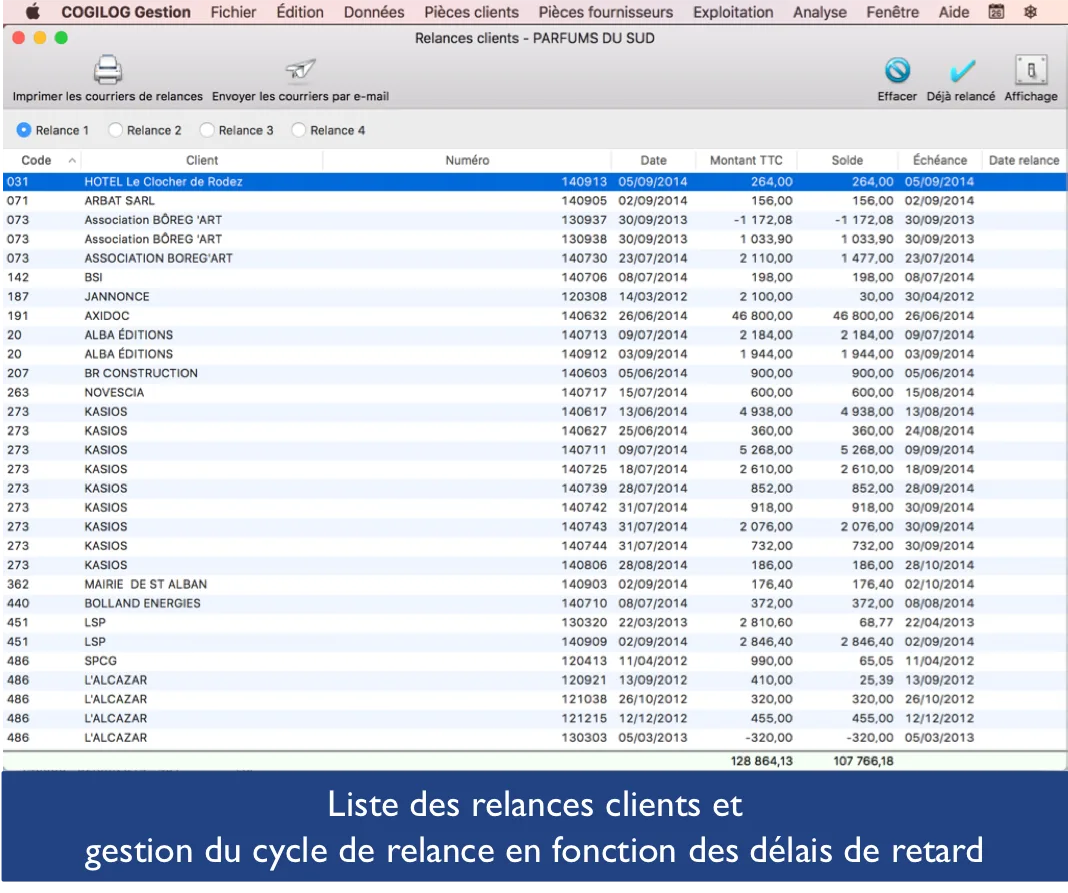Open the Édition menu

point(300,12)
